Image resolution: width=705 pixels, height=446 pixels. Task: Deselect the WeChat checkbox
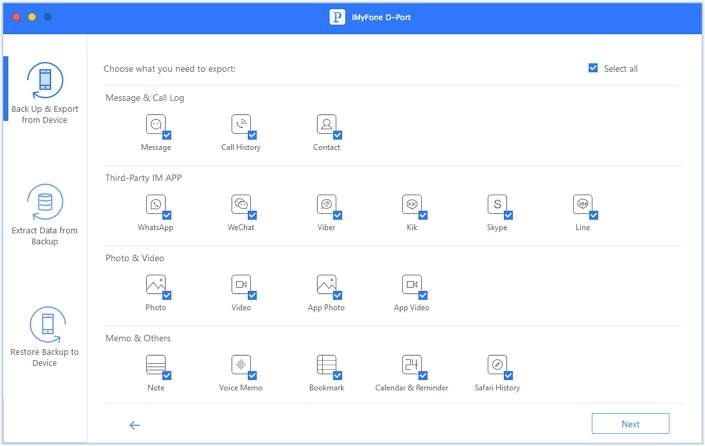coord(252,215)
